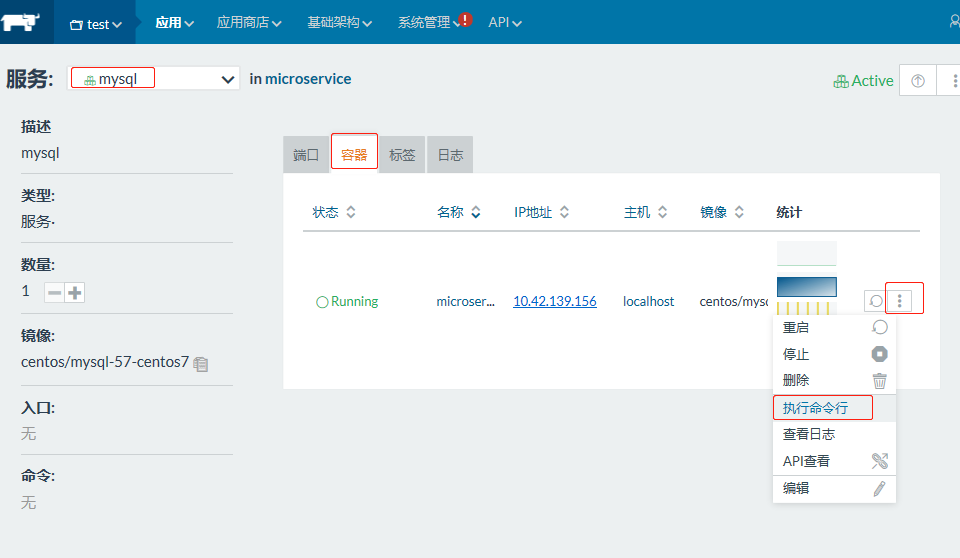960x558 pixels.
Task: Copy the centos/mysql-57-centos7 image name
Action: tap(201, 364)
